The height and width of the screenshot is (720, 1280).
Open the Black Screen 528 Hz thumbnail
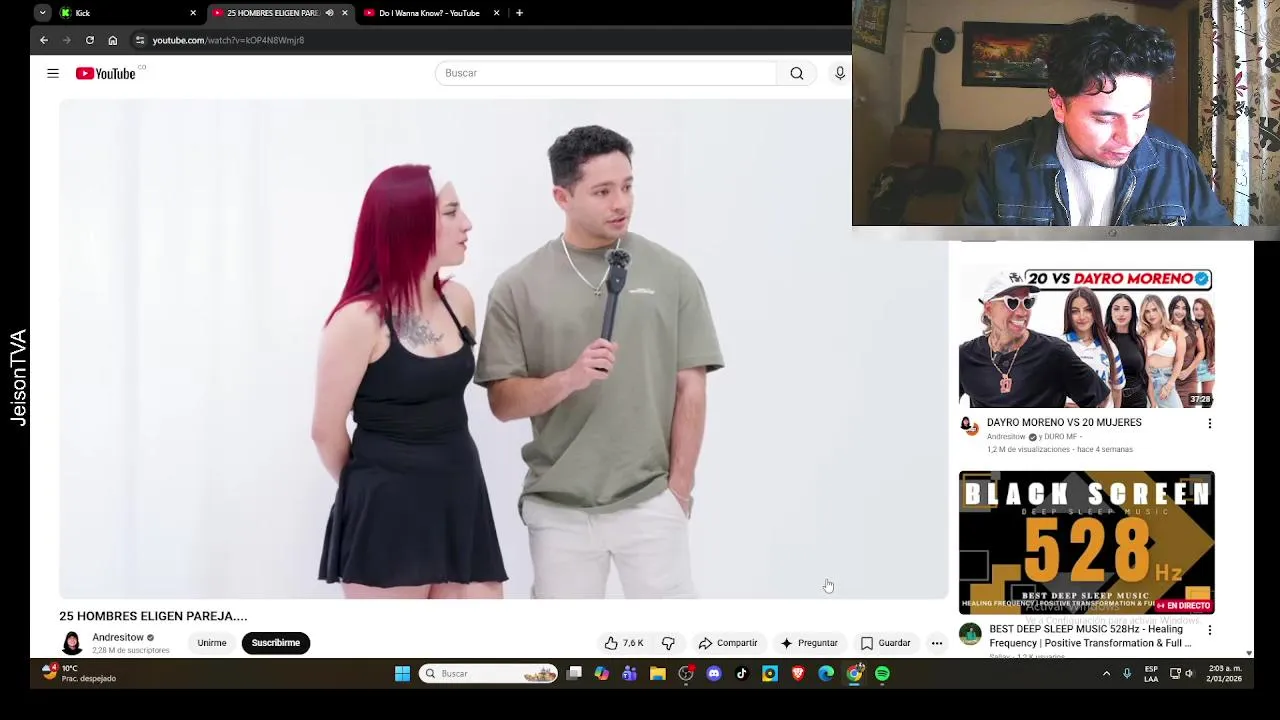click(x=1087, y=542)
